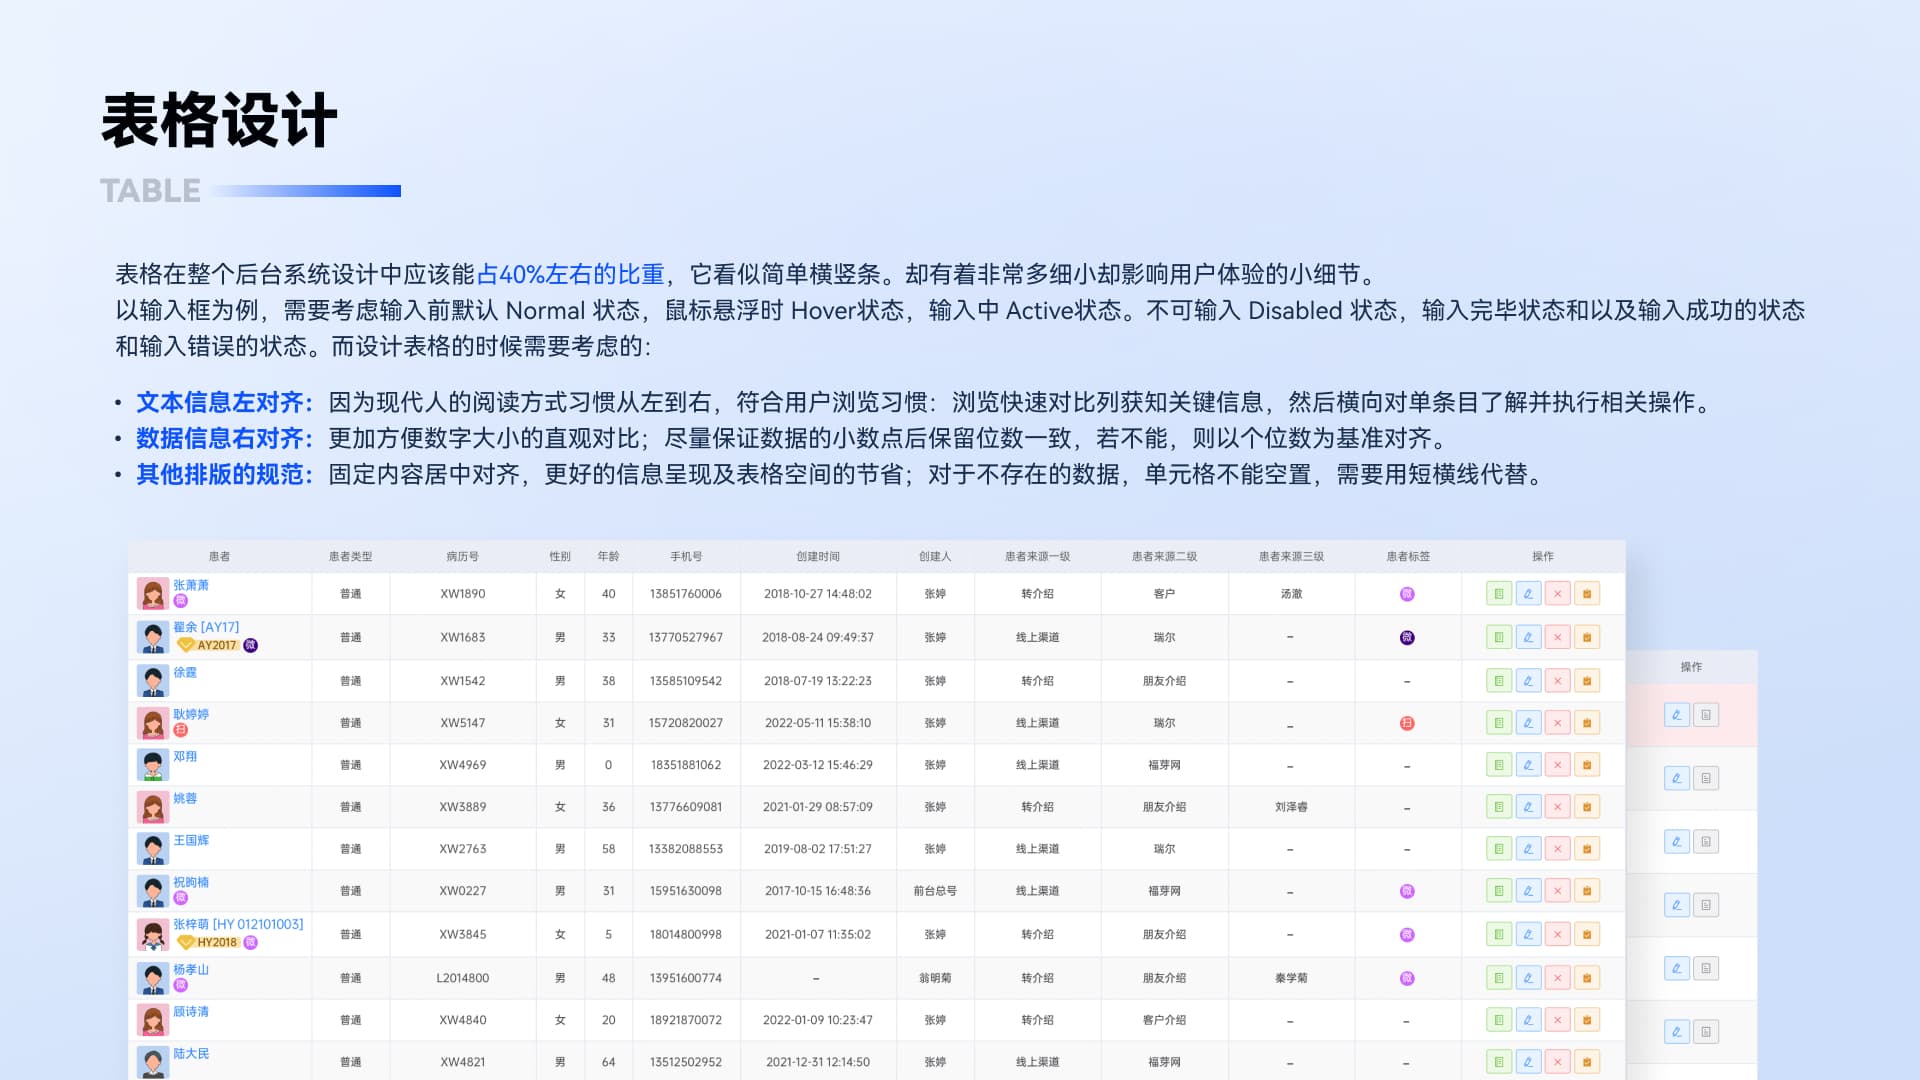This screenshot has height=1080, width=1920.
Task: Click red delete icon for patient 姚蓉
Action: tap(1557, 807)
